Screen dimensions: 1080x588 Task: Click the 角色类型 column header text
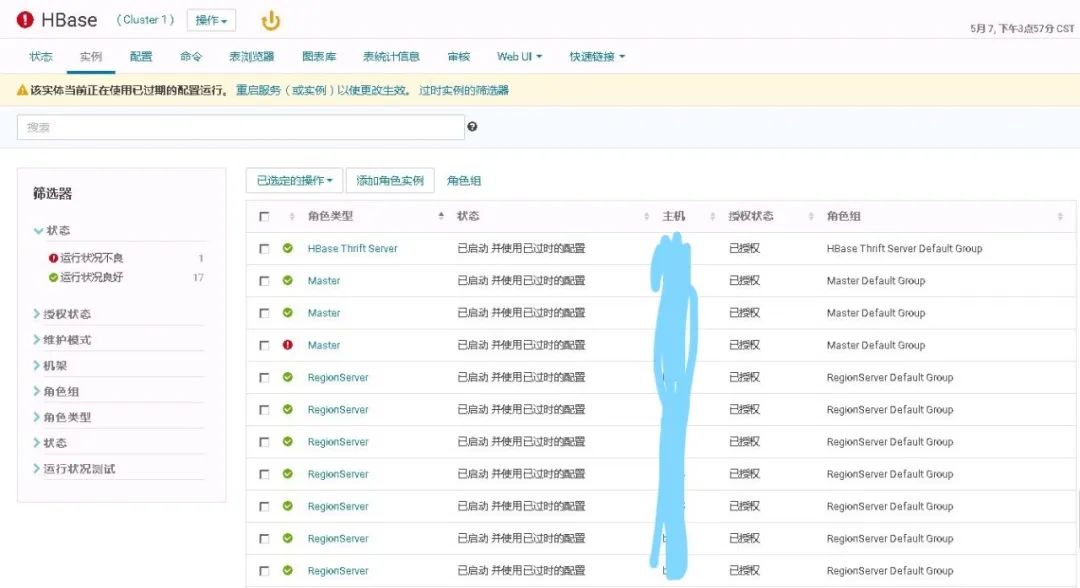pyautogui.click(x=331, y=216)
